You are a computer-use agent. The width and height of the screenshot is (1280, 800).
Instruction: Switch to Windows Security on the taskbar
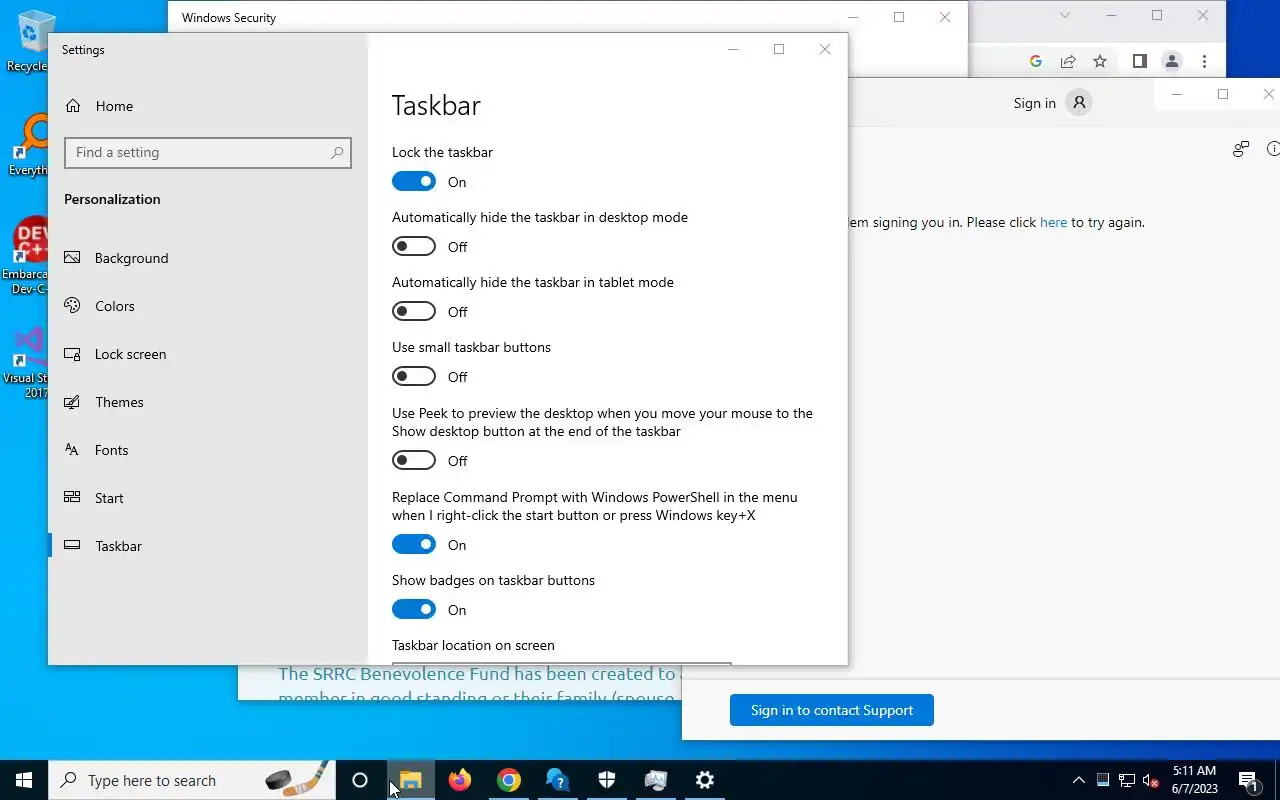point(607,780)
